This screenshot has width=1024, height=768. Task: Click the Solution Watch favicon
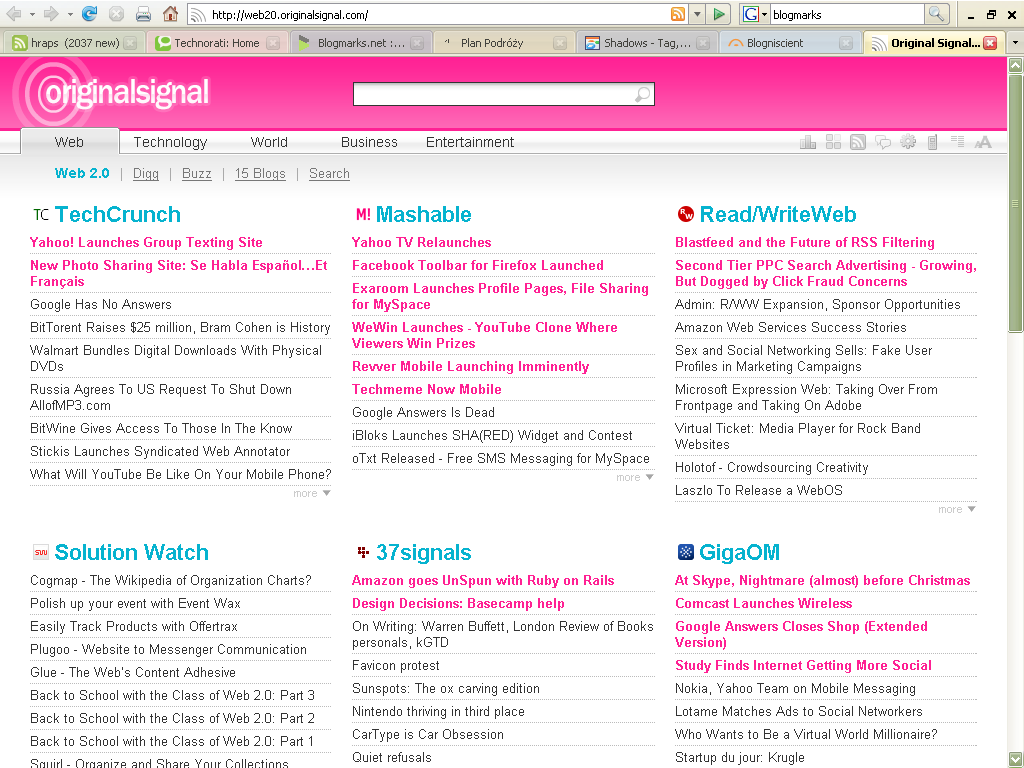40,552
